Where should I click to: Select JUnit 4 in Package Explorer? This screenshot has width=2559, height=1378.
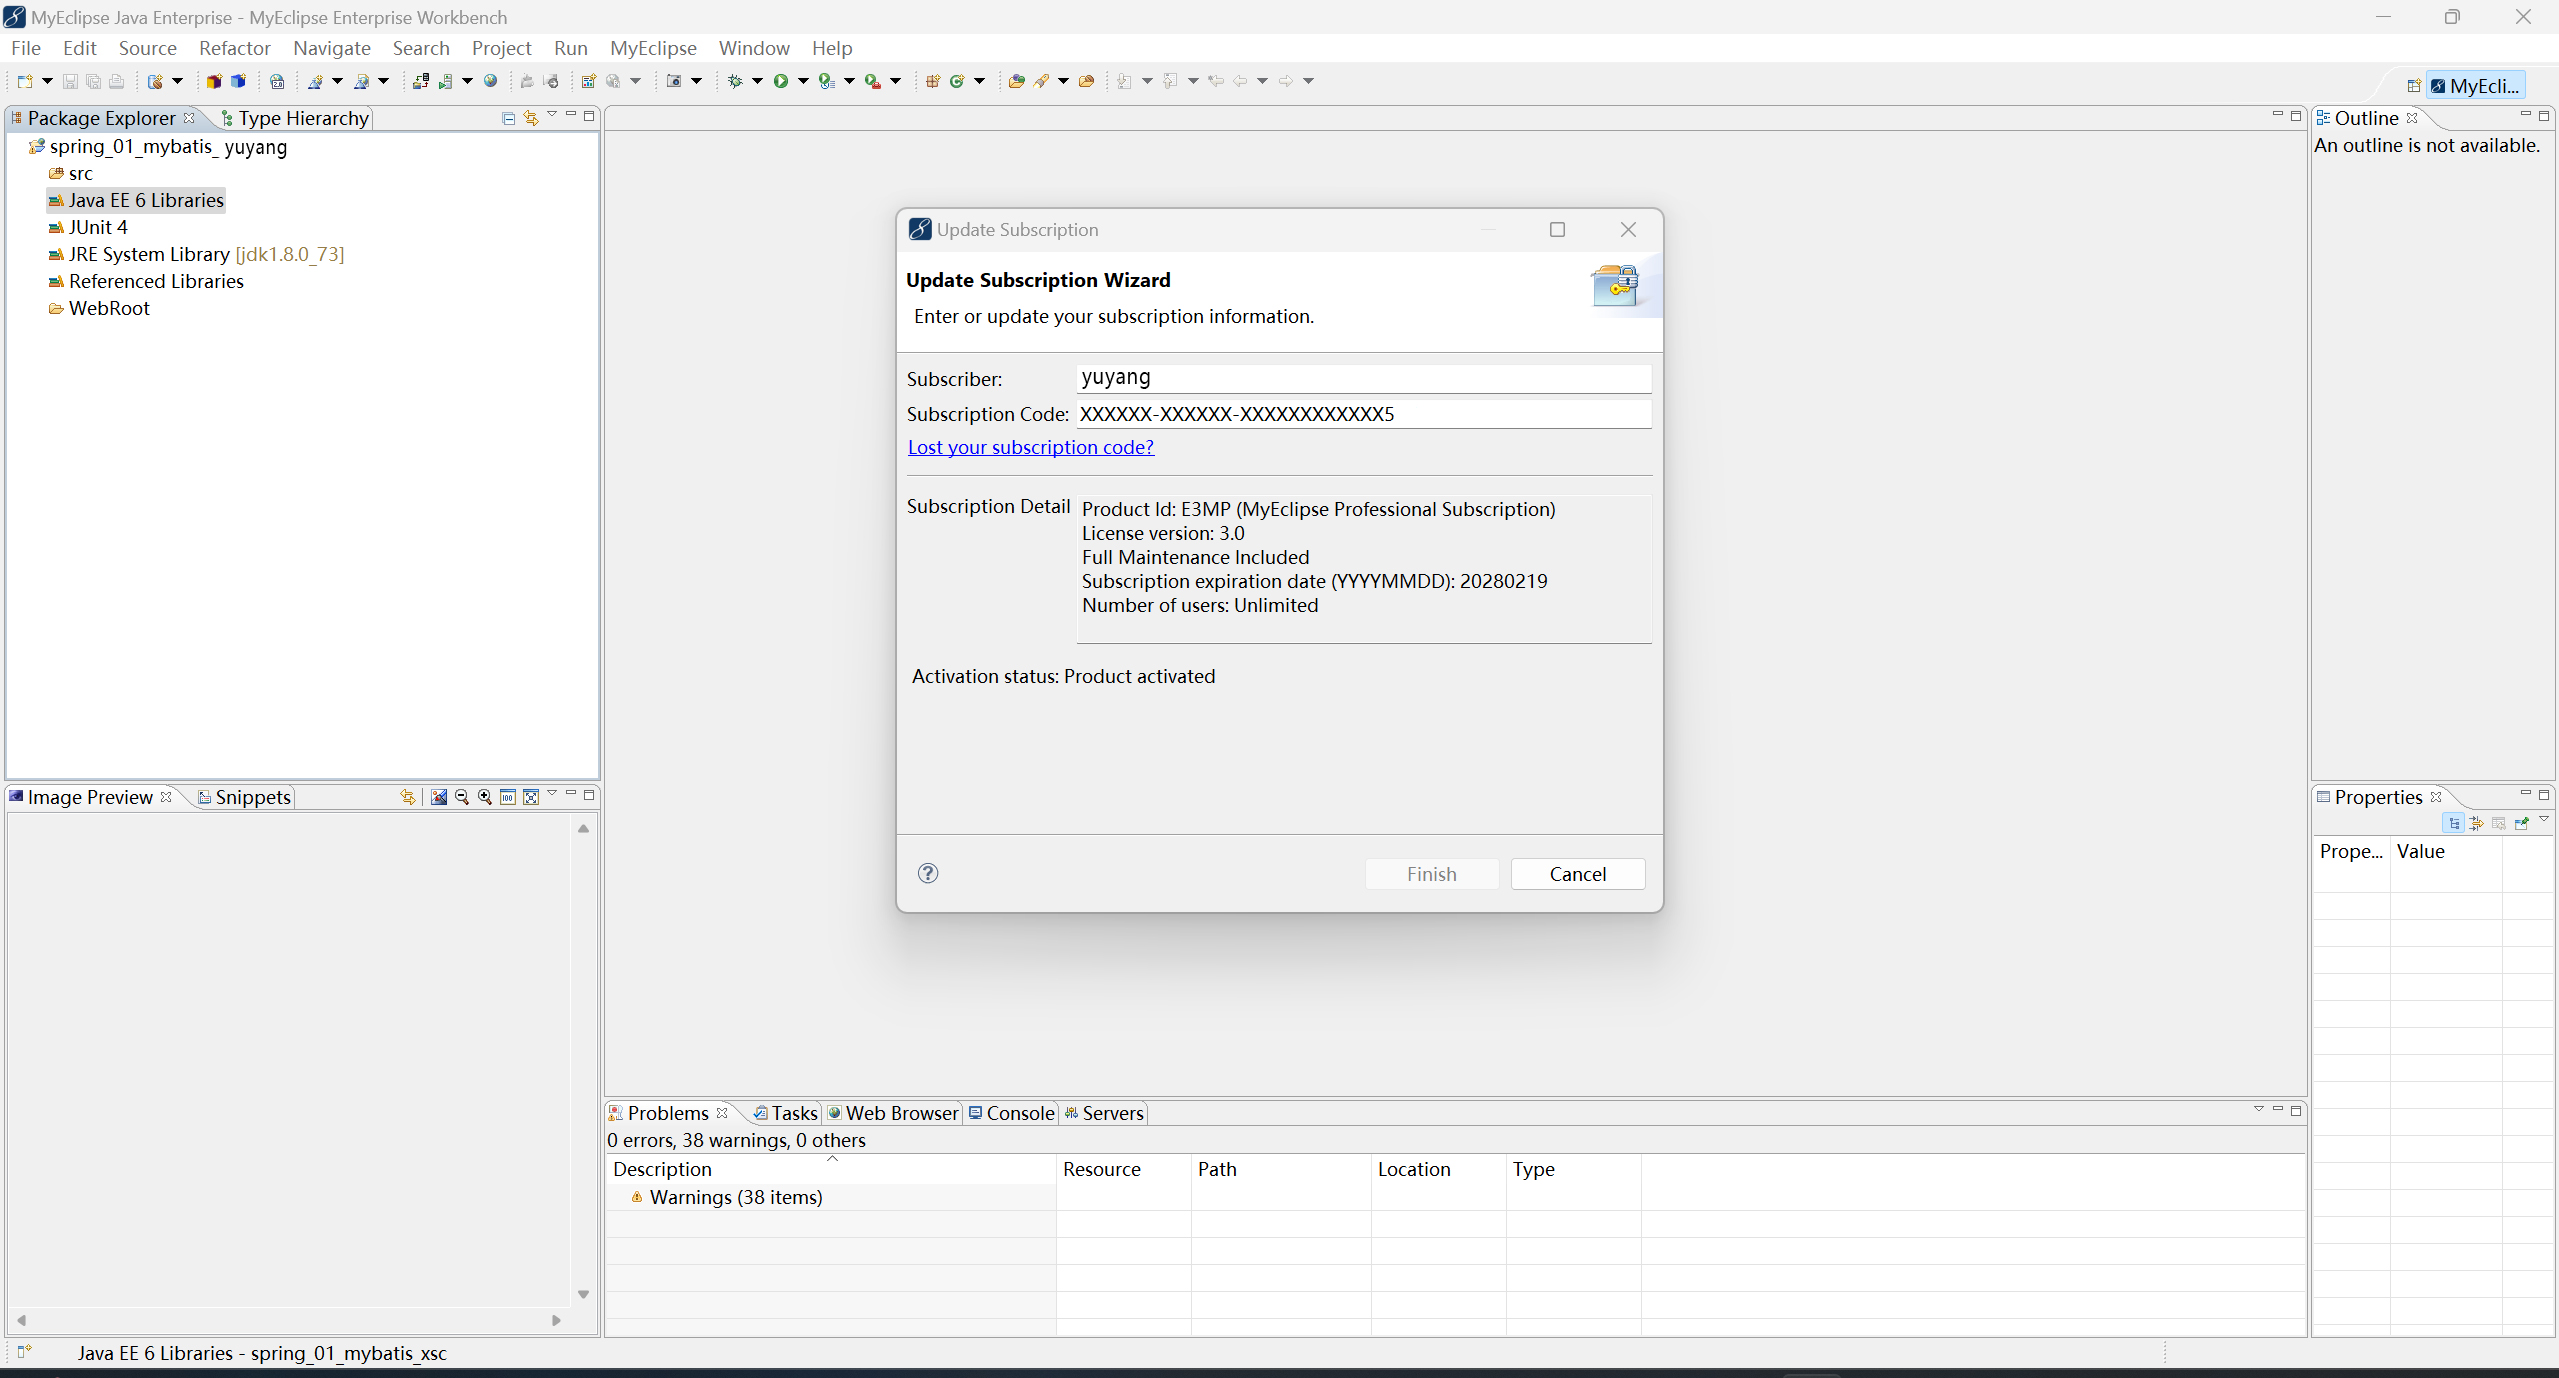pos(88,227)
